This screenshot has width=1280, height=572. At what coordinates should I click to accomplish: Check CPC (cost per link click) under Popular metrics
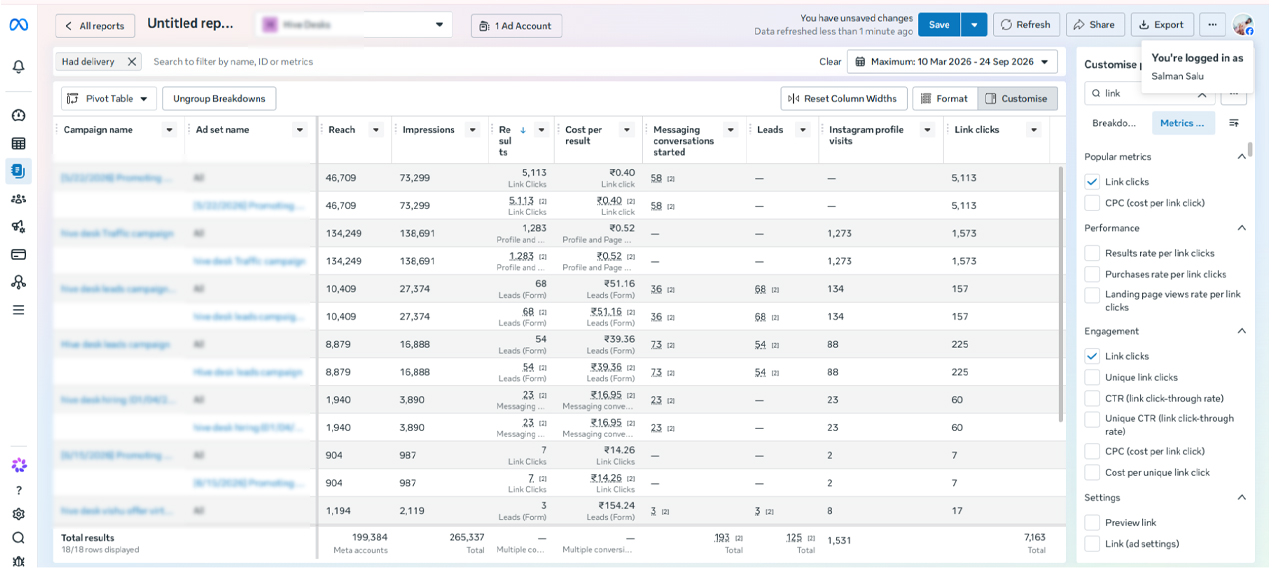click(x=1092, y=203)
